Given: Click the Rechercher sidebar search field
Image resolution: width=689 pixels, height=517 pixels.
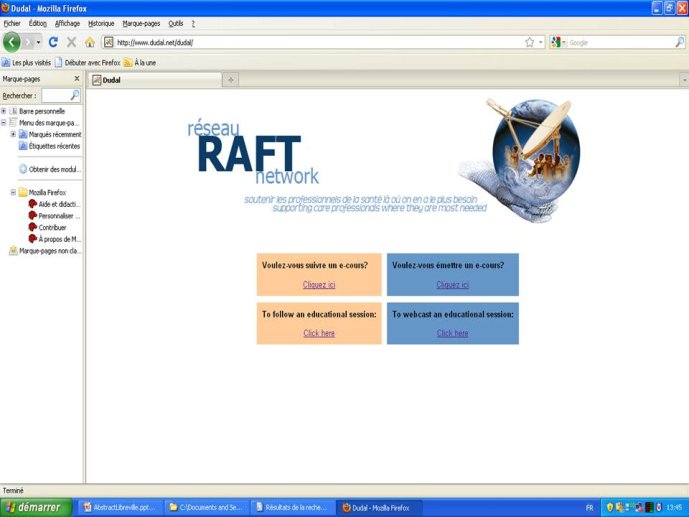Looking at the screenshot, I should pos(55,95).
